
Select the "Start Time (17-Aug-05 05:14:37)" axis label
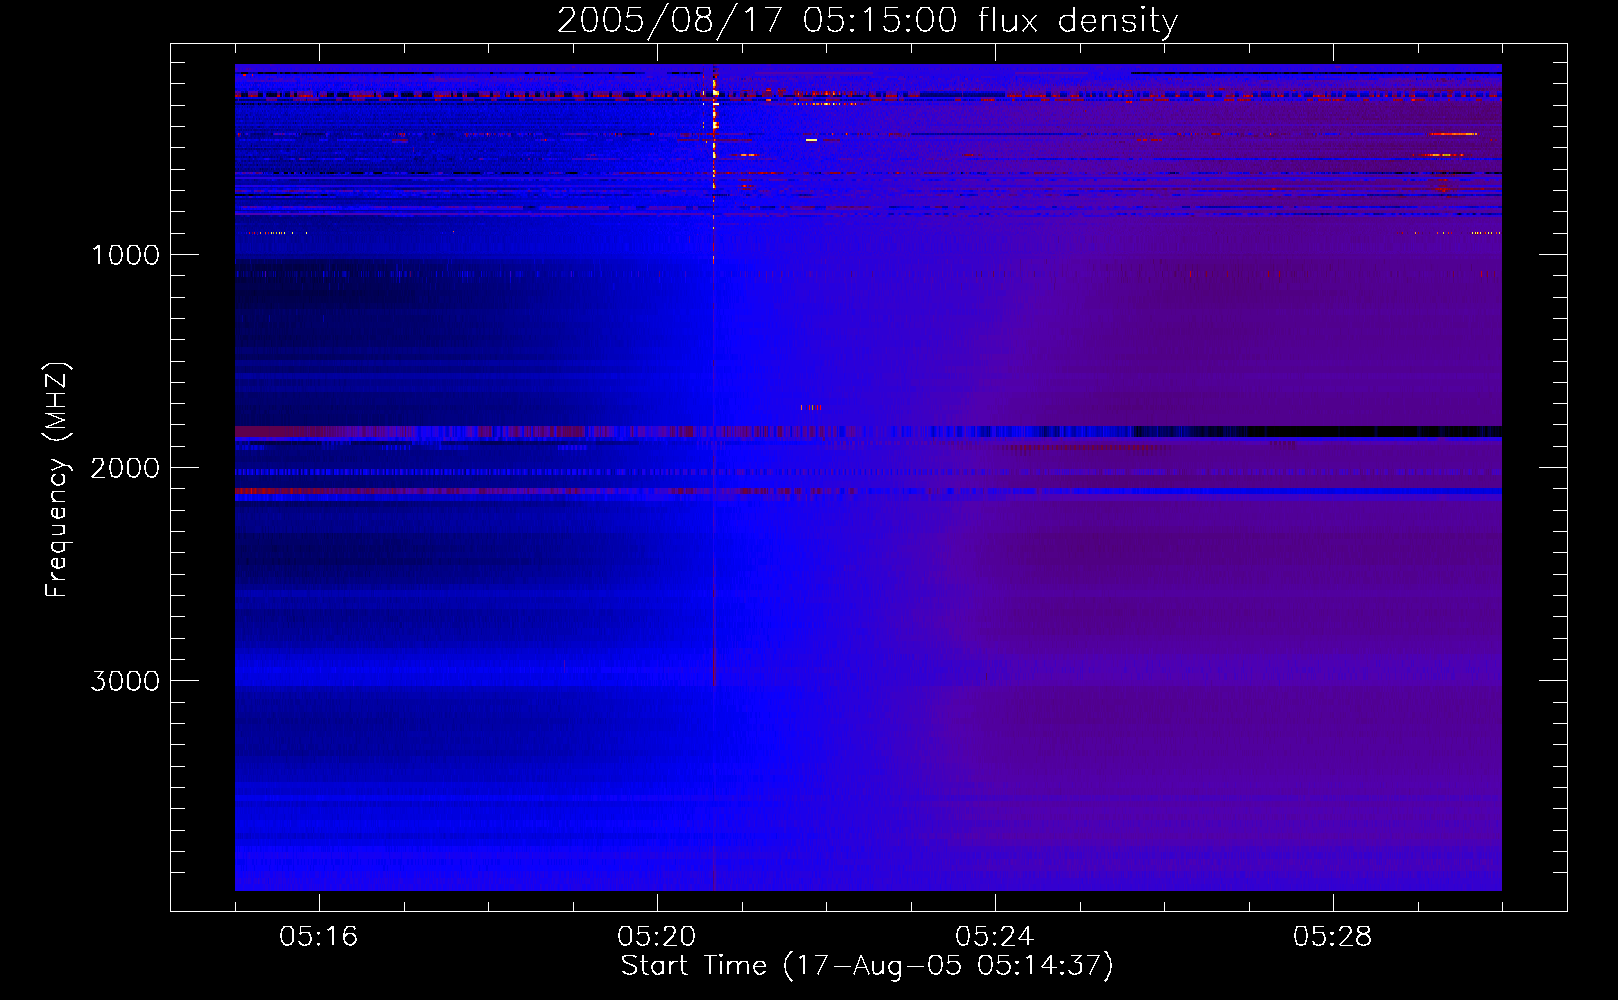click(x=867, y=966)
